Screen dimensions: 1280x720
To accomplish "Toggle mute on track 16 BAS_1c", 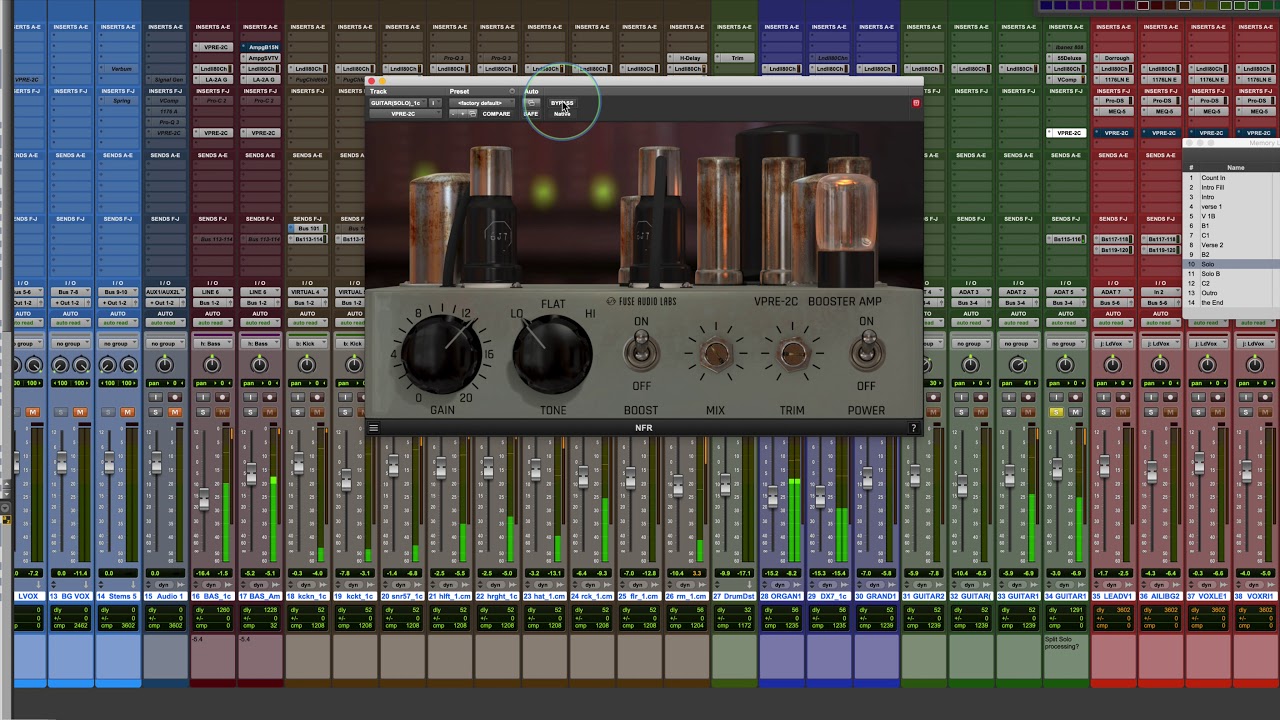I will point(222,412).
